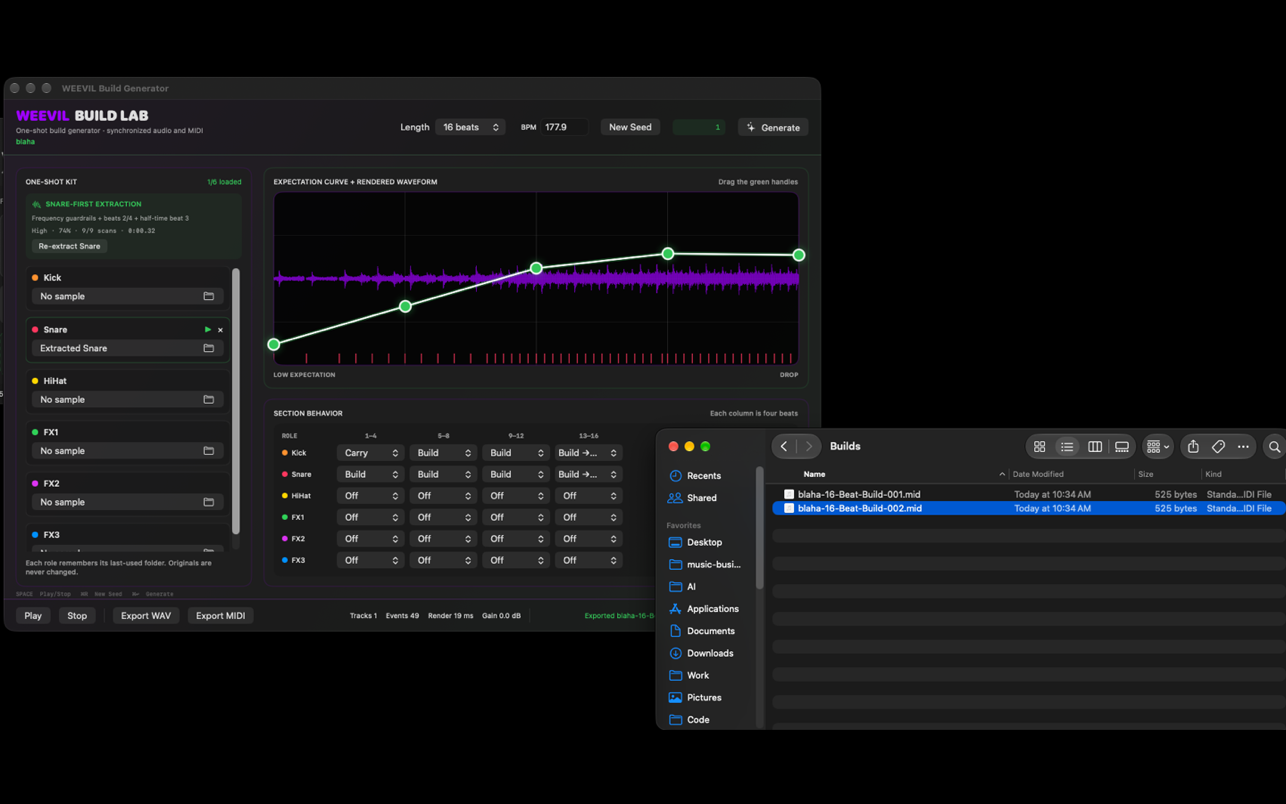Open Finder group-by options menu
This screenshot has height=804, width=1286.
tap(1158, 447)
